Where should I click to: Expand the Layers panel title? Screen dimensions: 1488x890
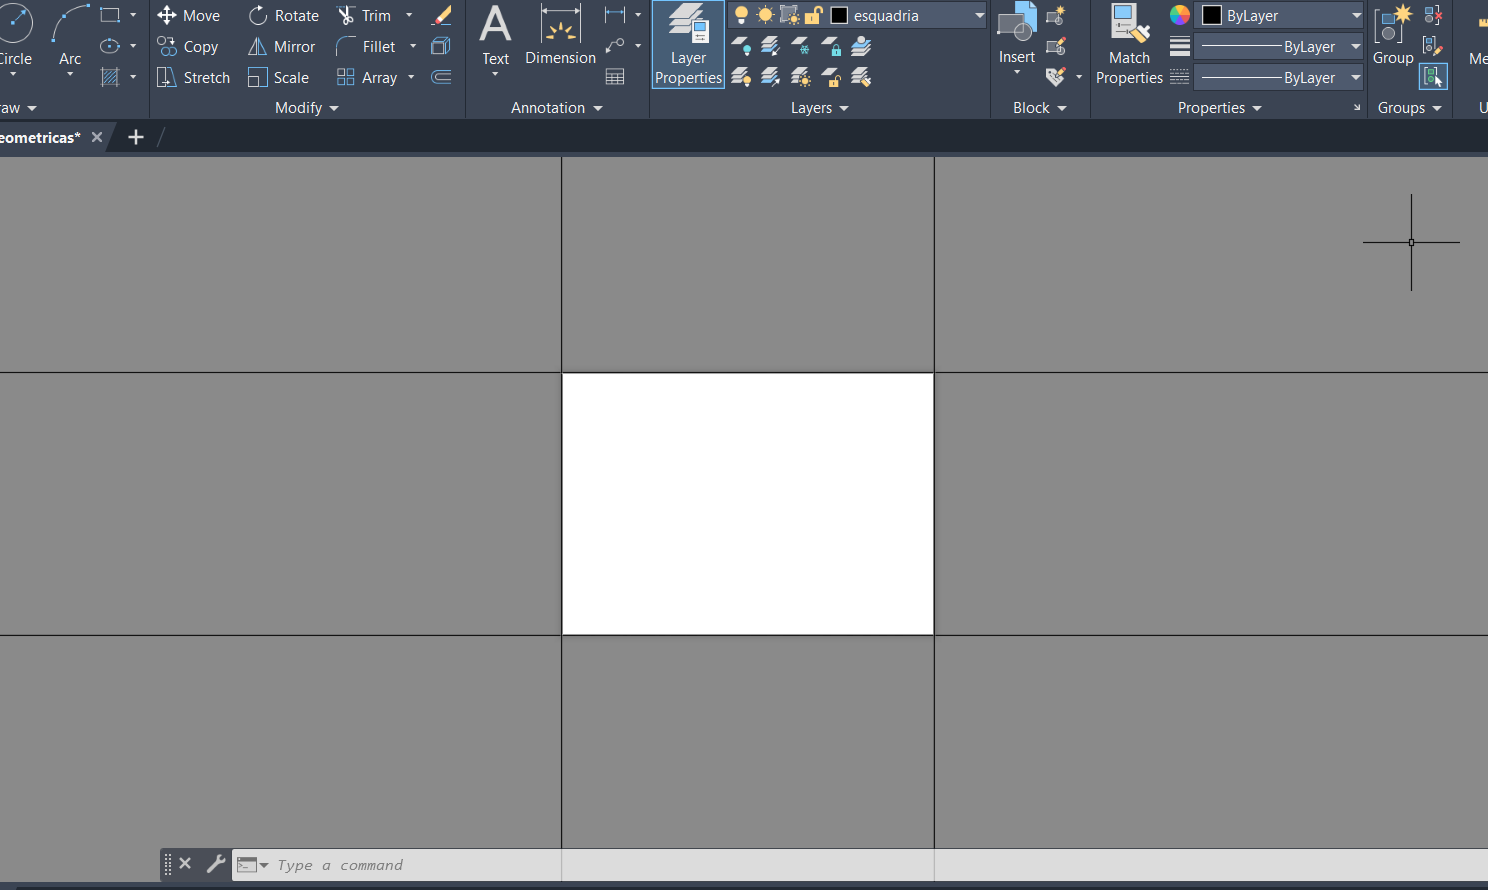coord(820,108)
